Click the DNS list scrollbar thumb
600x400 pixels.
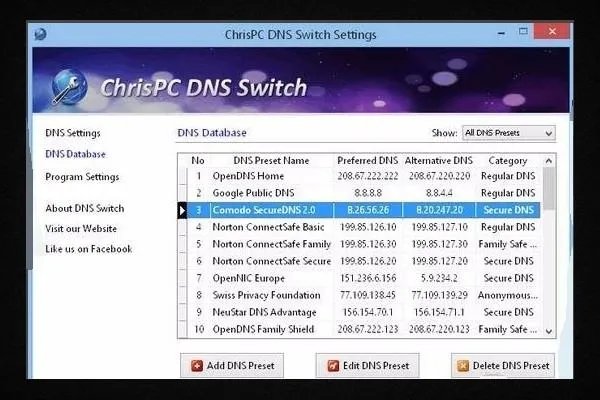click(549, 188)
